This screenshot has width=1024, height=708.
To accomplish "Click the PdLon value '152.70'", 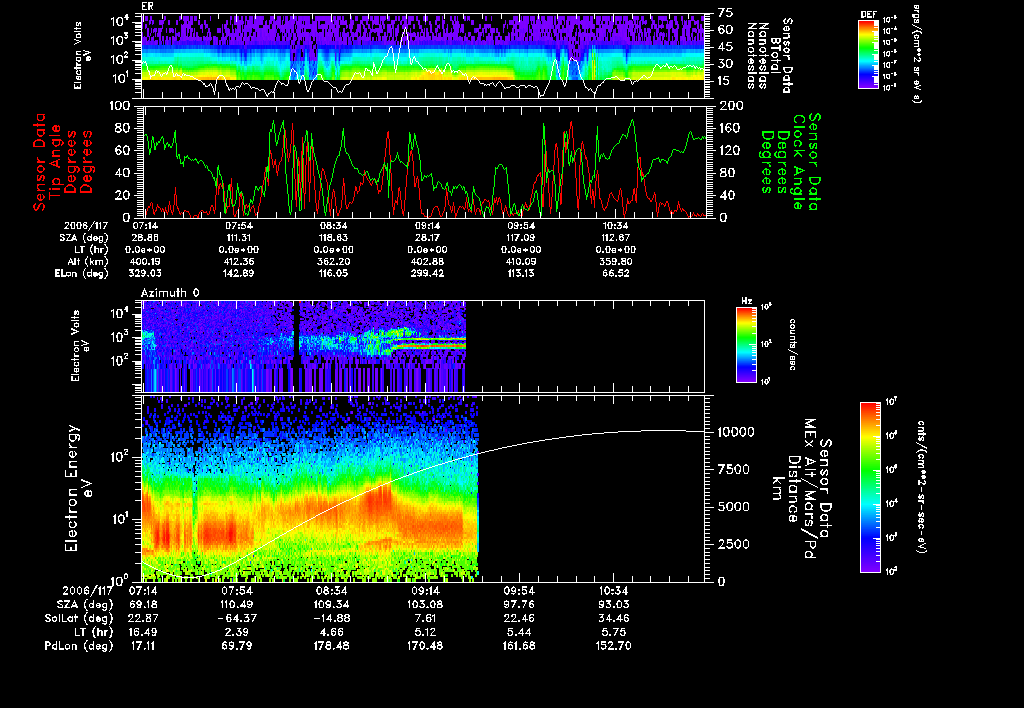I will pyautogui.click(x=614, y=645).
